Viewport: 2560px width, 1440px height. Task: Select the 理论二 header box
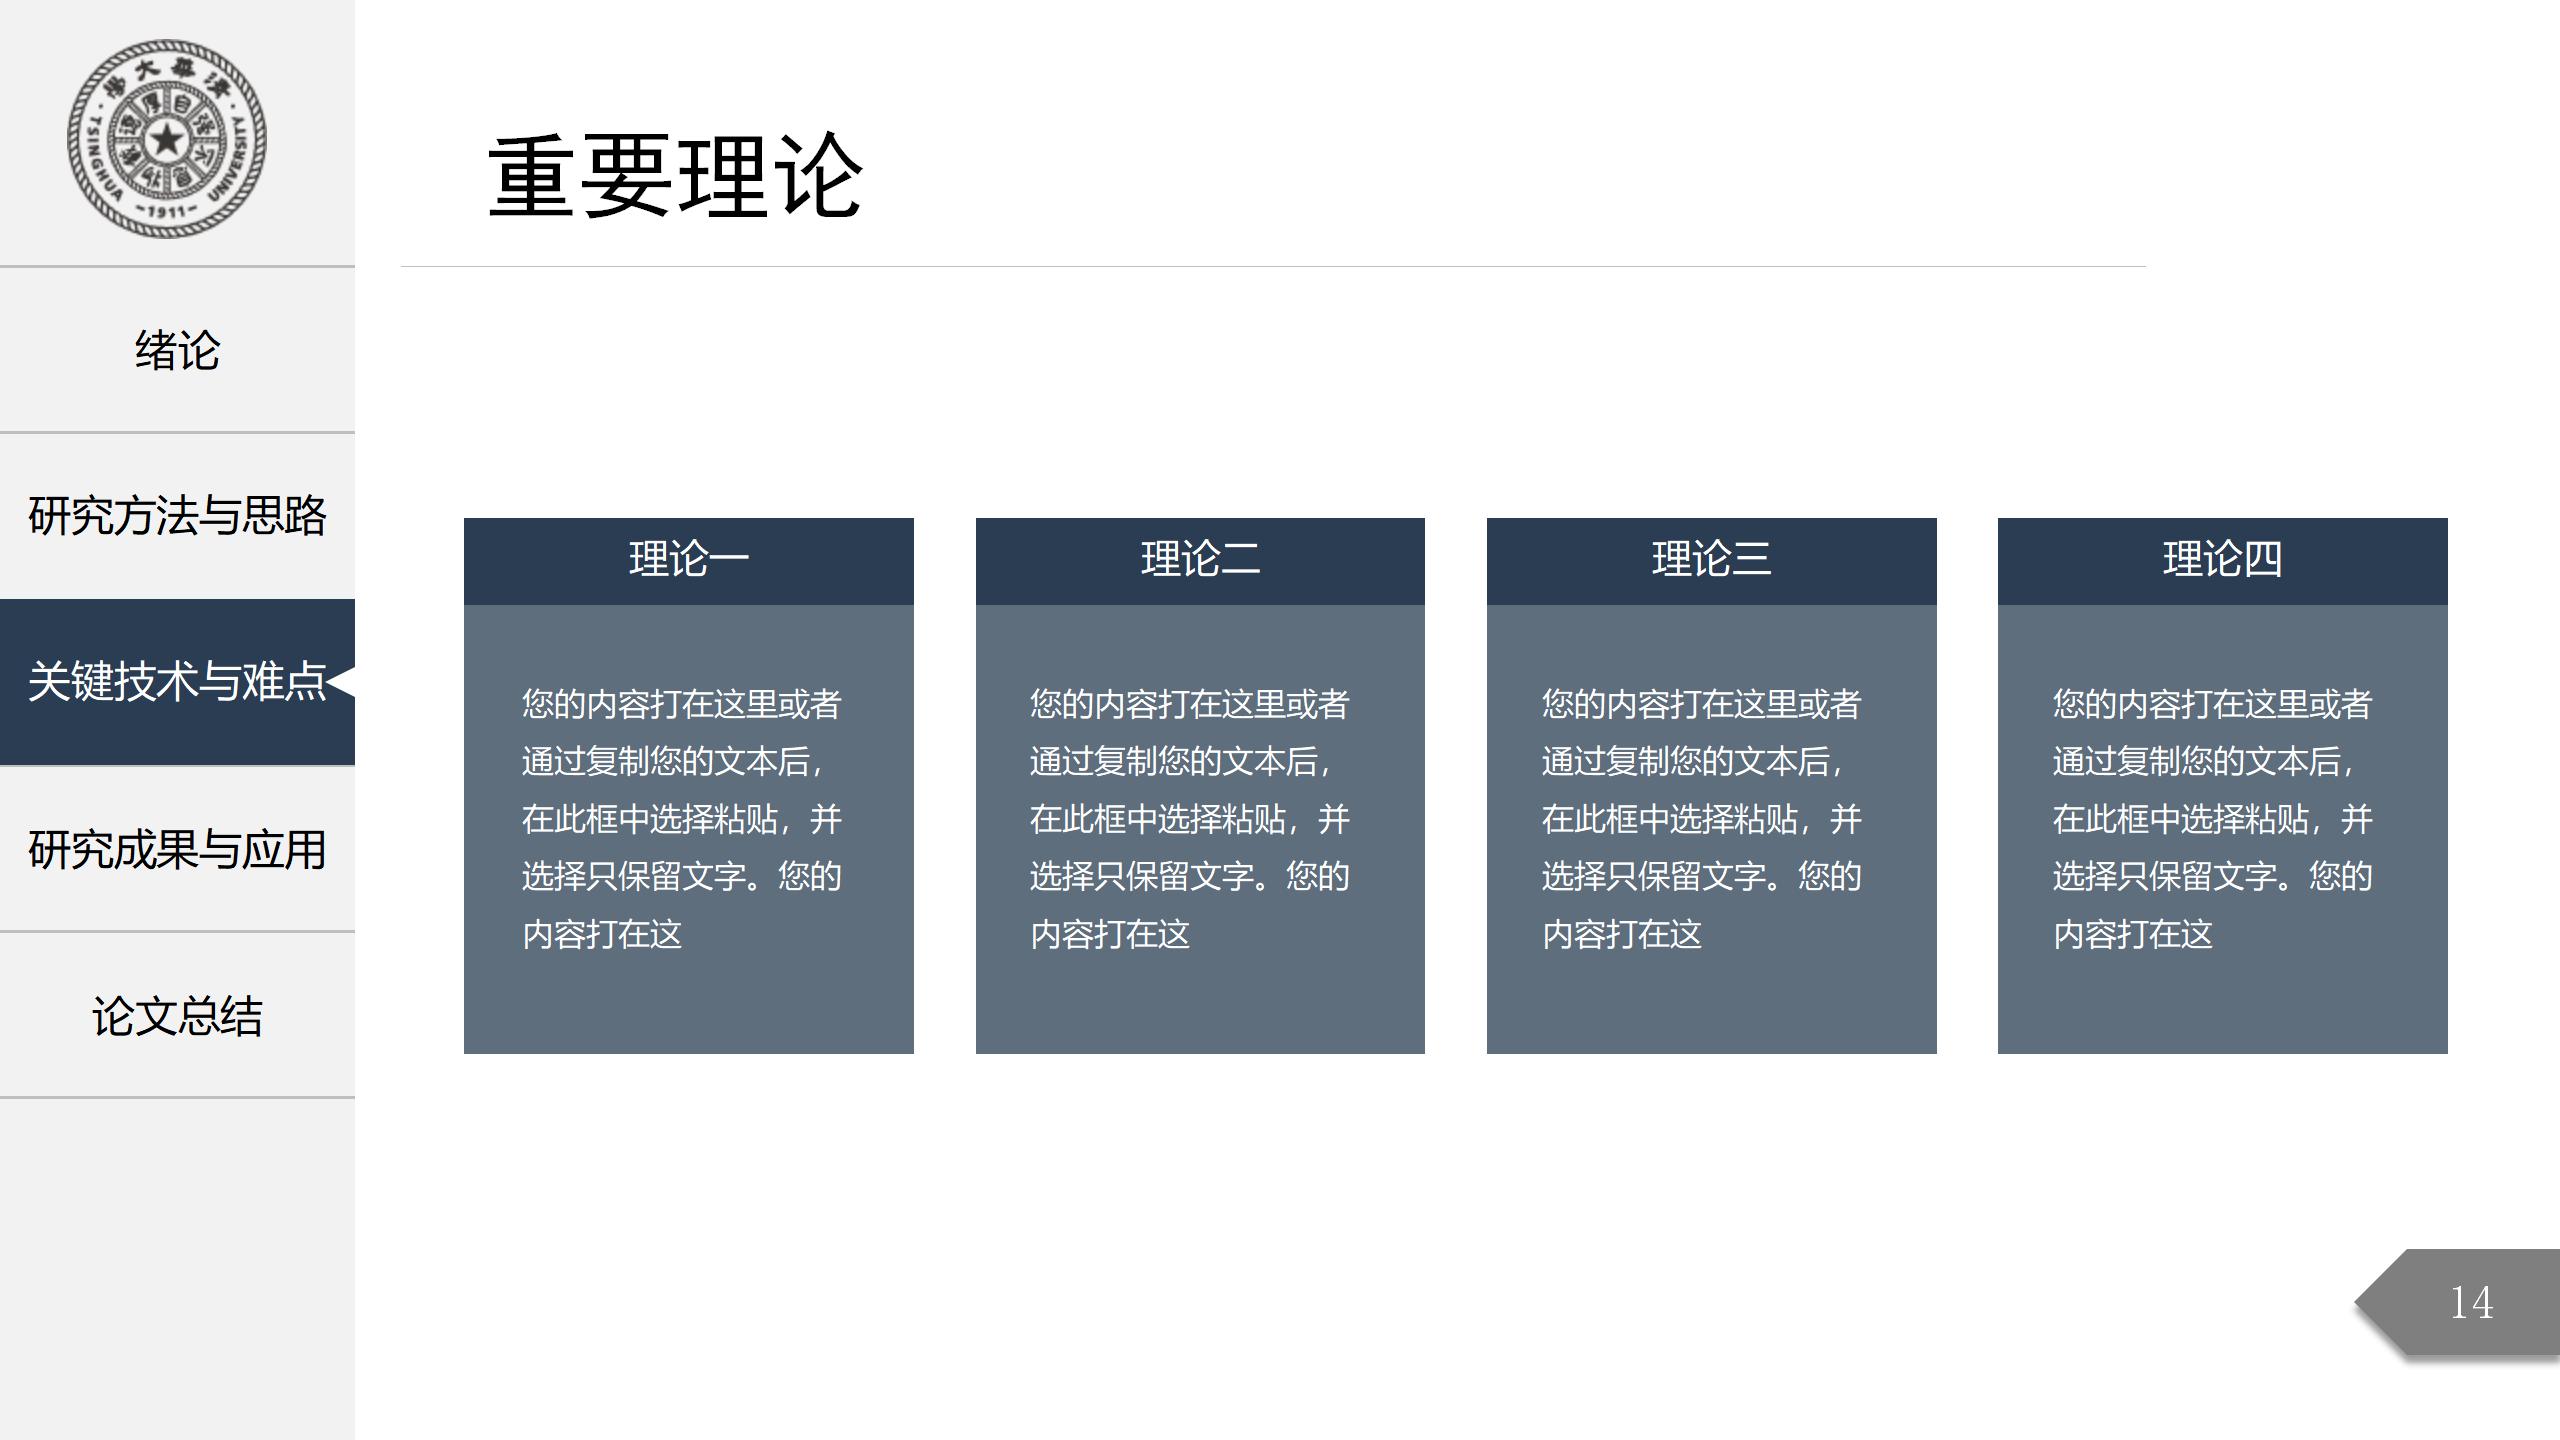click(x=1200, y=560)
